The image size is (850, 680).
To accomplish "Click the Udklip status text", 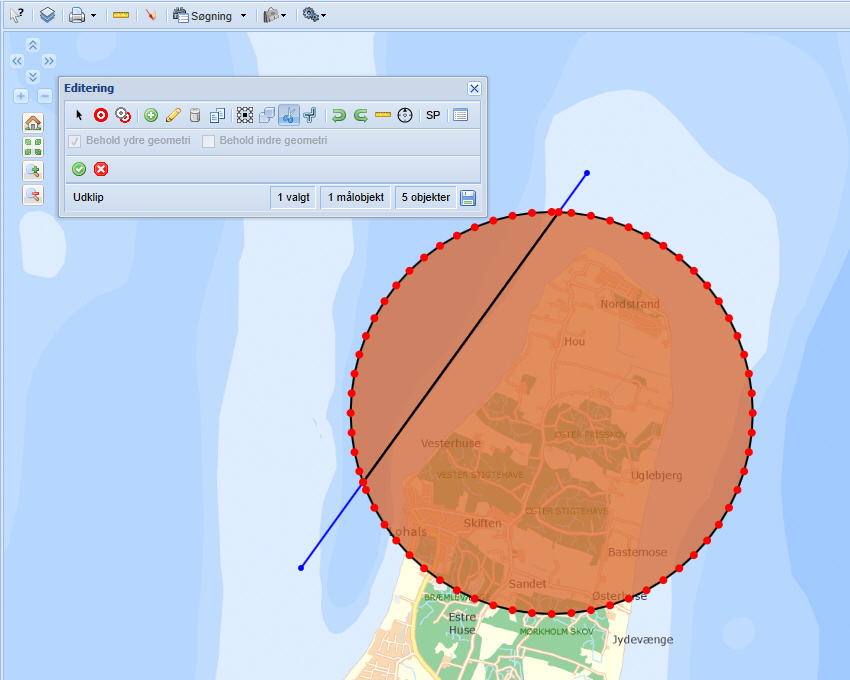I will 88,197.
